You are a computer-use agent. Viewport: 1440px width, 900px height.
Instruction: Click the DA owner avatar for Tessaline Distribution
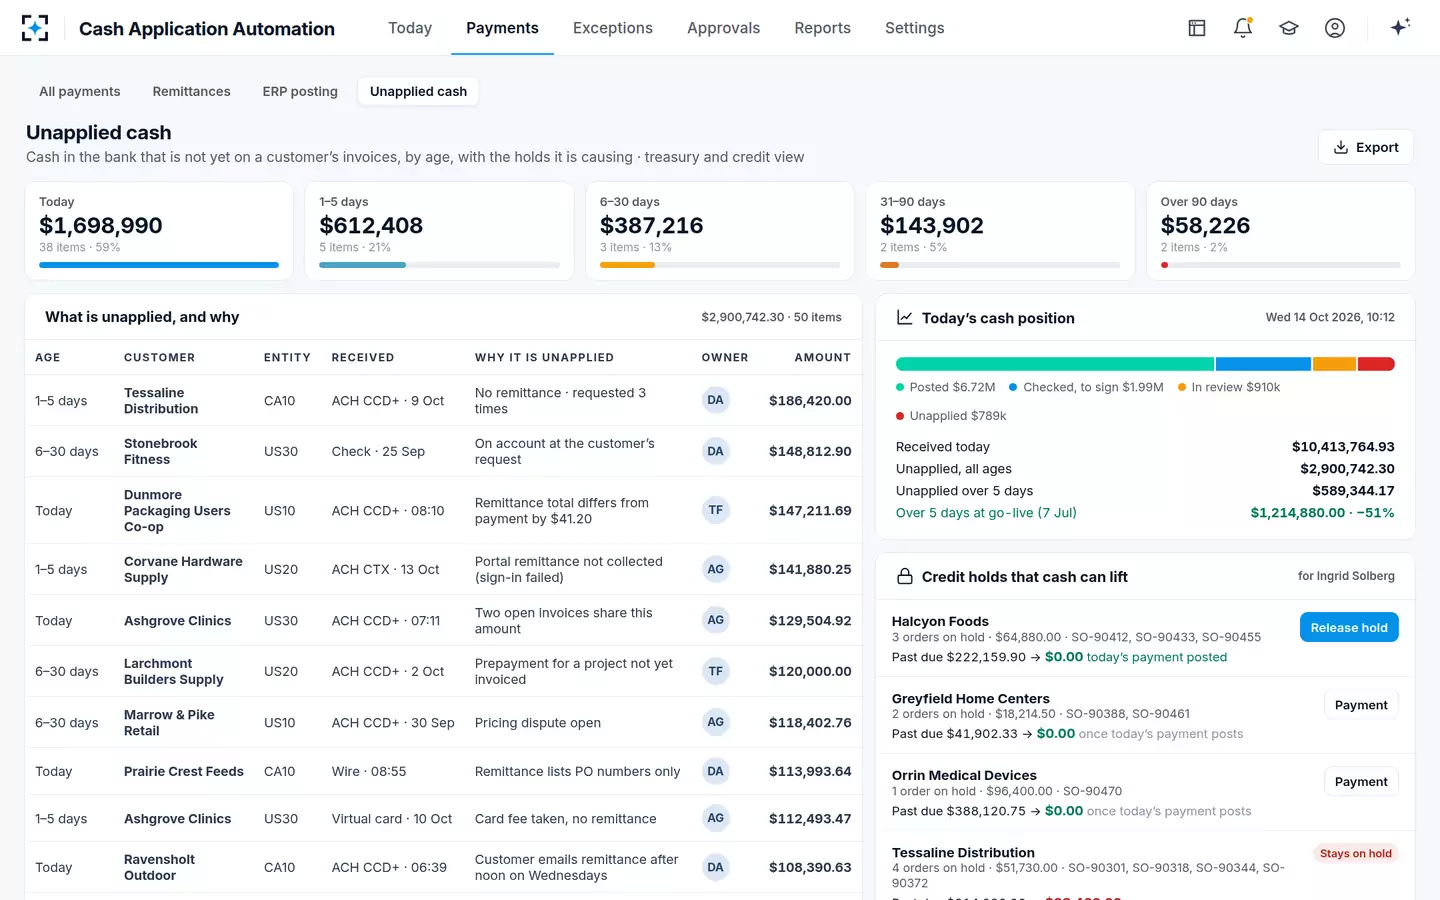[x=715, y=400]
